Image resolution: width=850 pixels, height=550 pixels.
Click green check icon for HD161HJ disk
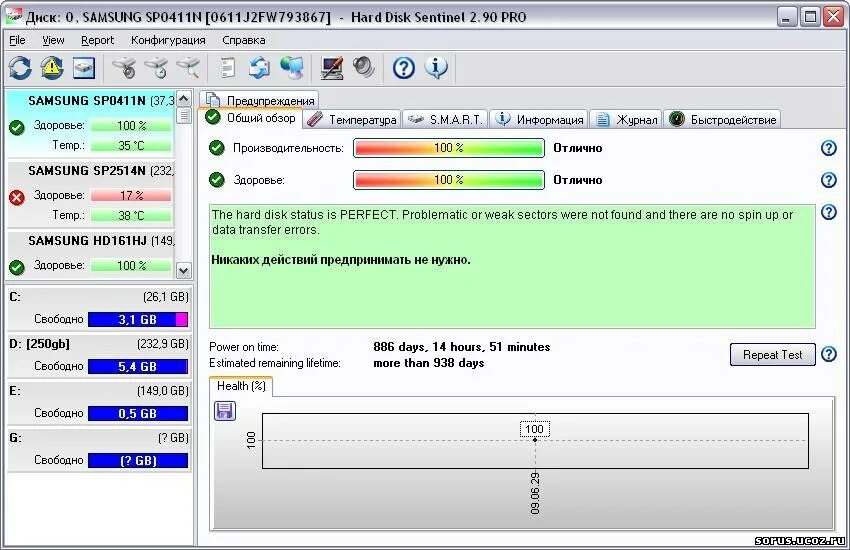(17, 267)
